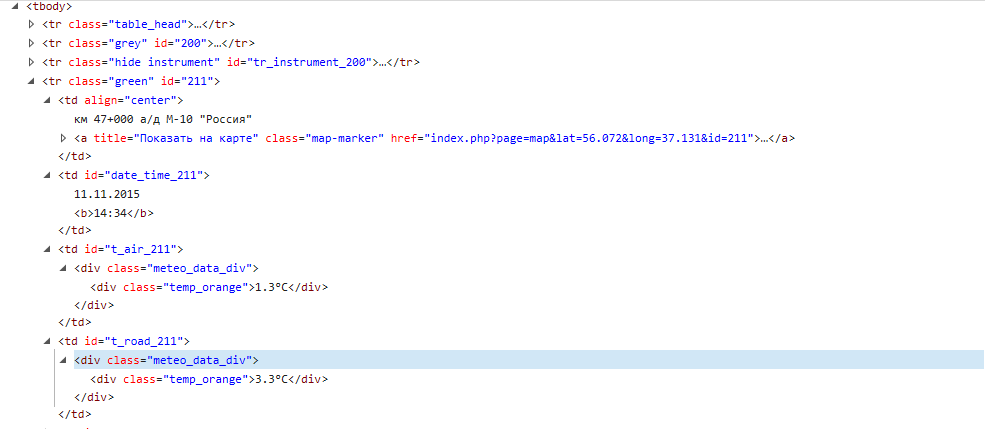Image resolution: width=985 pixels, height=429 pixels.
Task: Select the bold 14:34 time element
Action: [x=113, y=213]
